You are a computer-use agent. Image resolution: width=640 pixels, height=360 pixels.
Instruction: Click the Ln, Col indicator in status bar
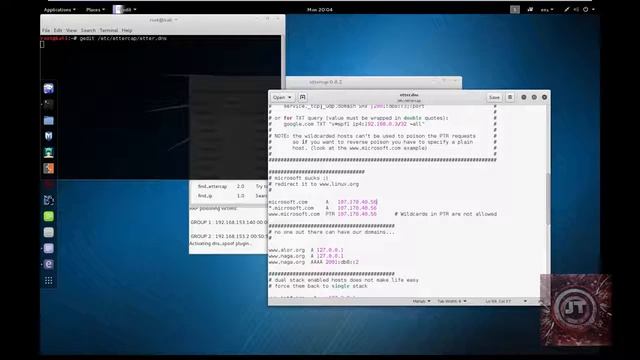pyautogui.click(x=498, y=301)
